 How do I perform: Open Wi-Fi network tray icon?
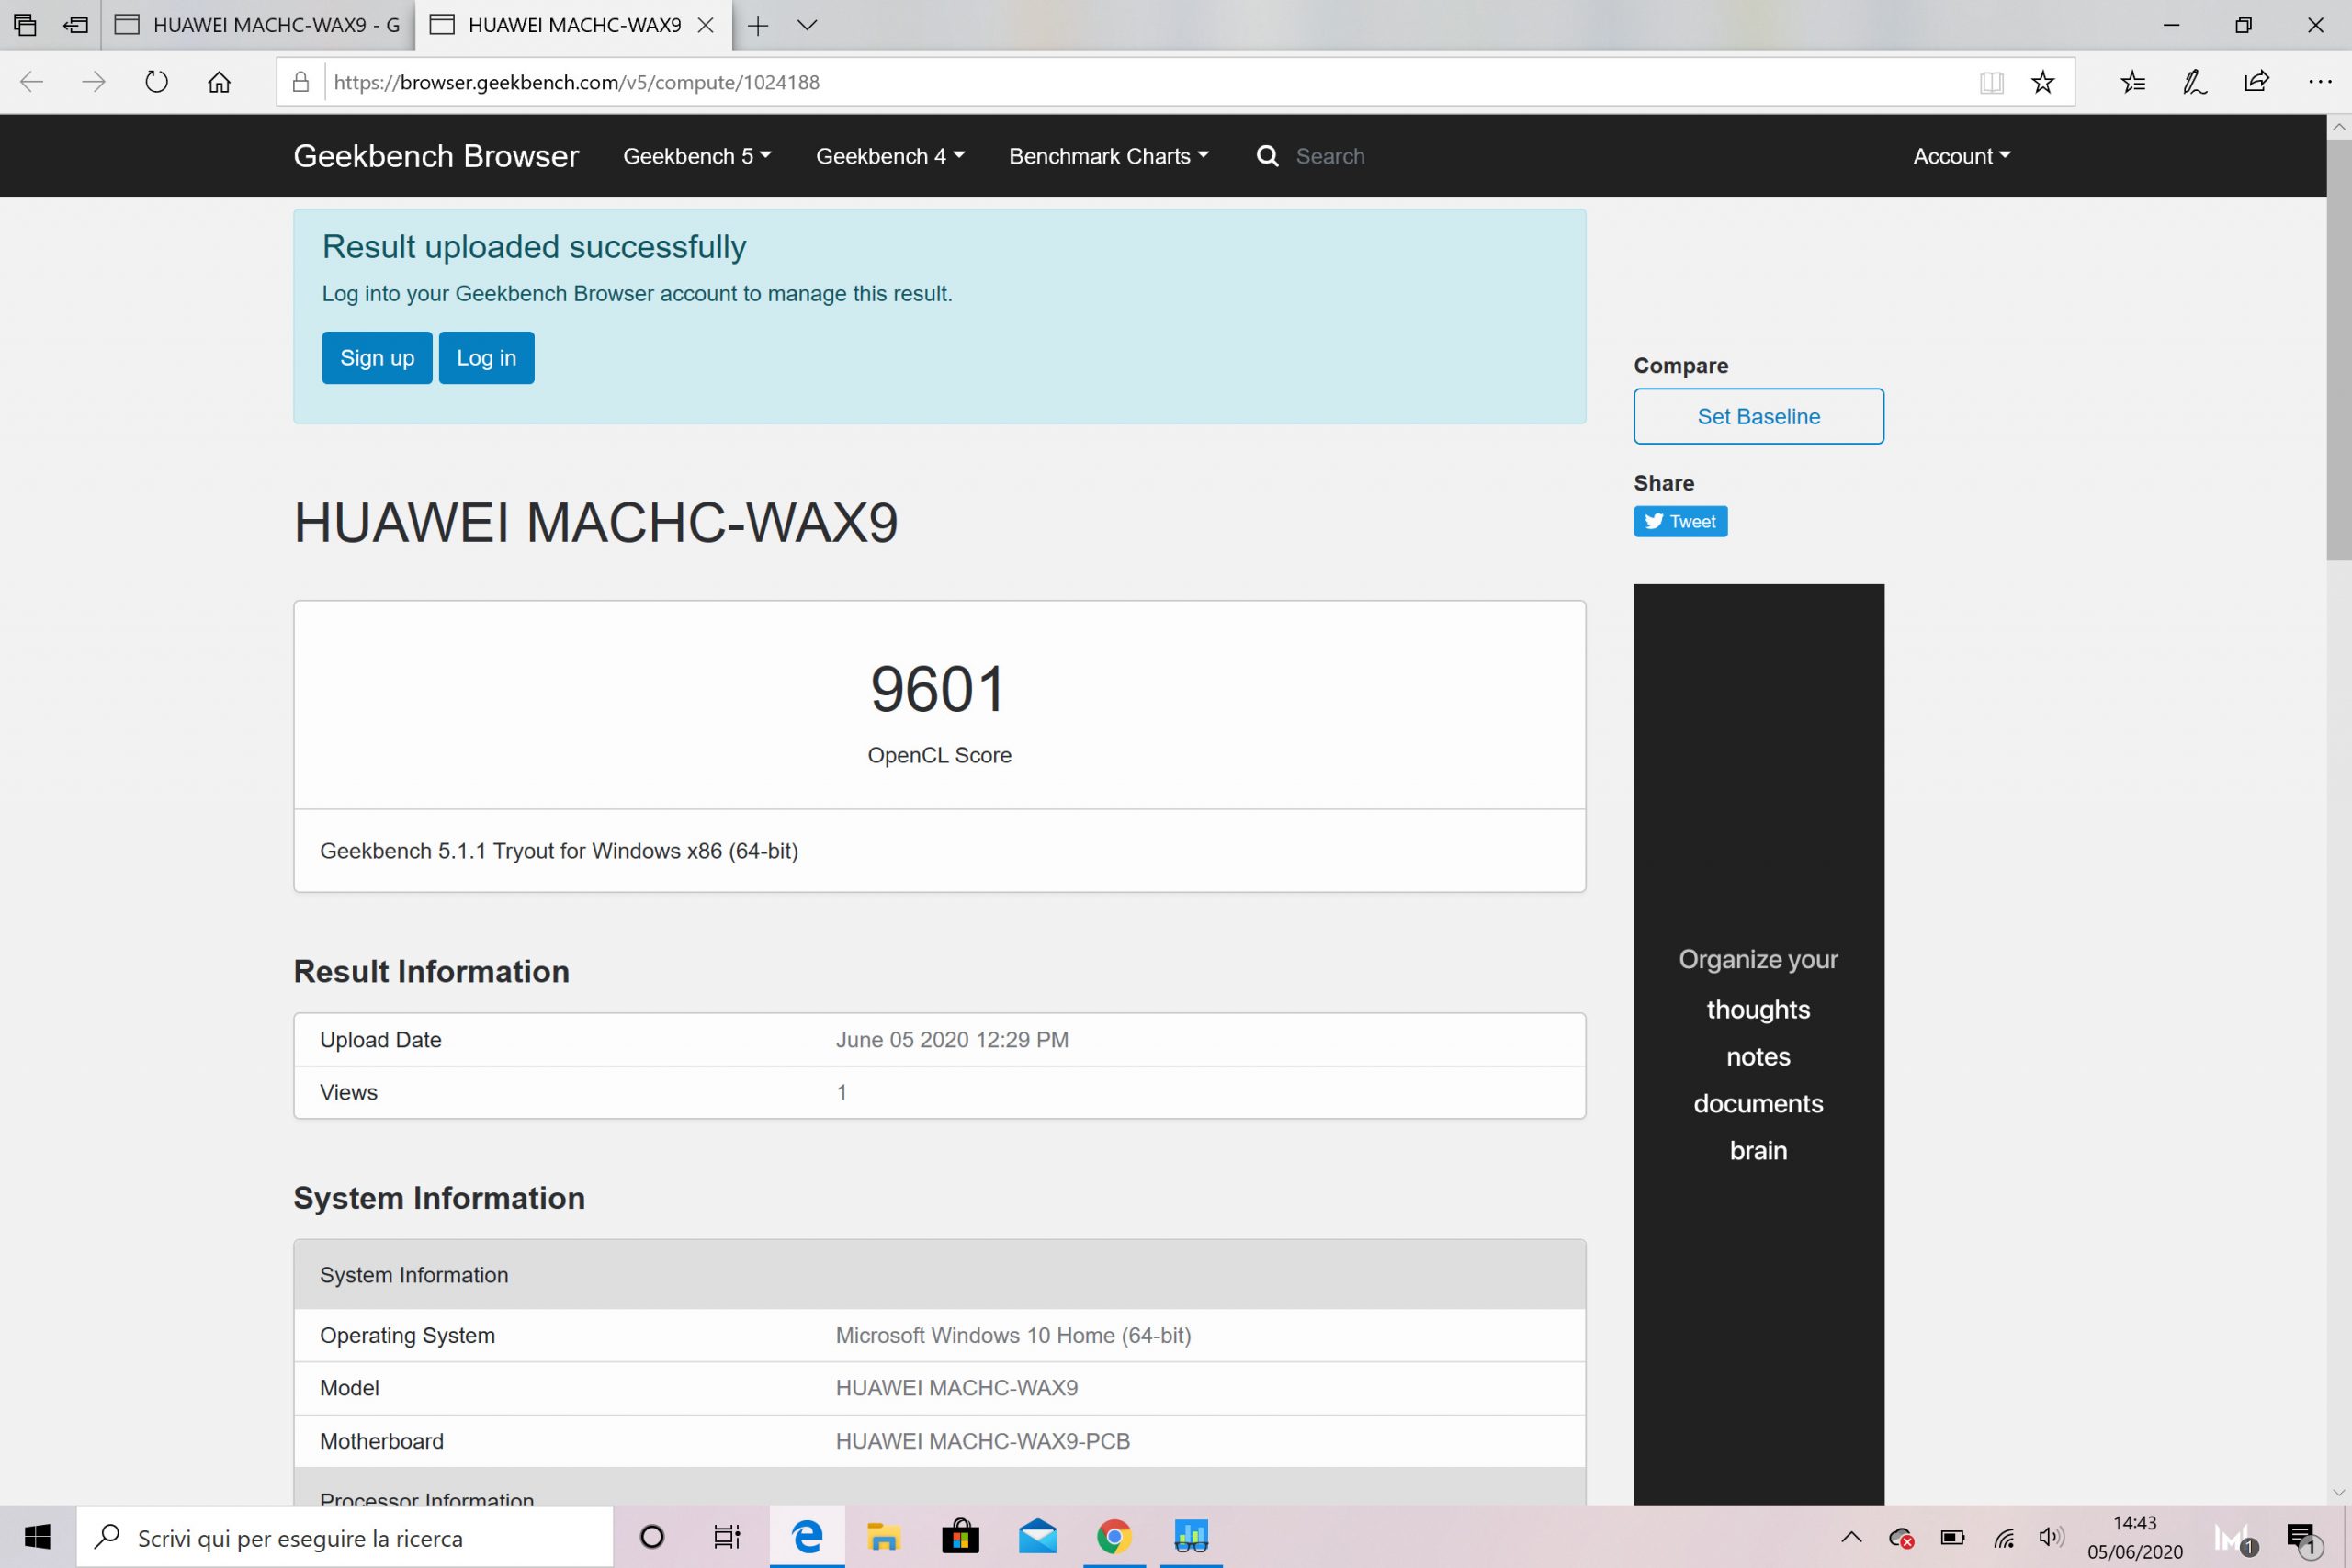click(x=2003, y=1537)
